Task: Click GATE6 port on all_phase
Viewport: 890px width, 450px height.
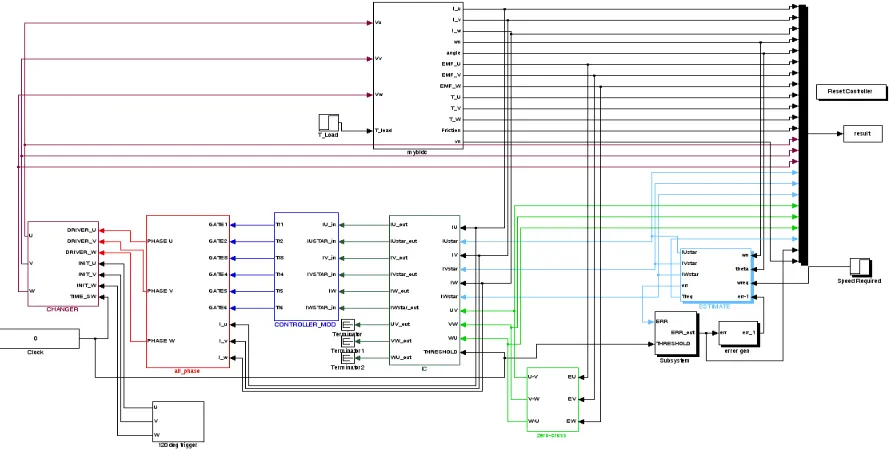Action: tap(219, 308)
